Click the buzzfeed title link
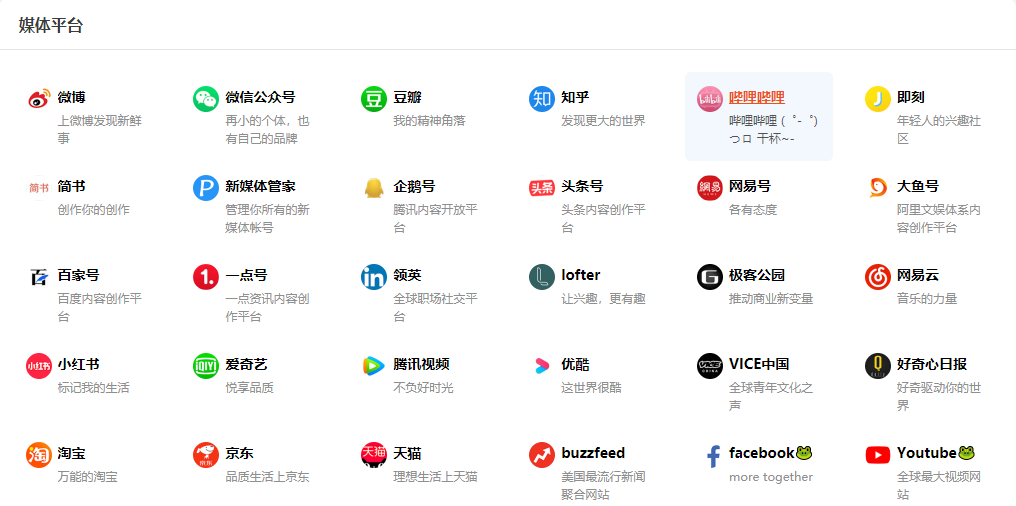1016x506 pixels. [x=593, y=453]
